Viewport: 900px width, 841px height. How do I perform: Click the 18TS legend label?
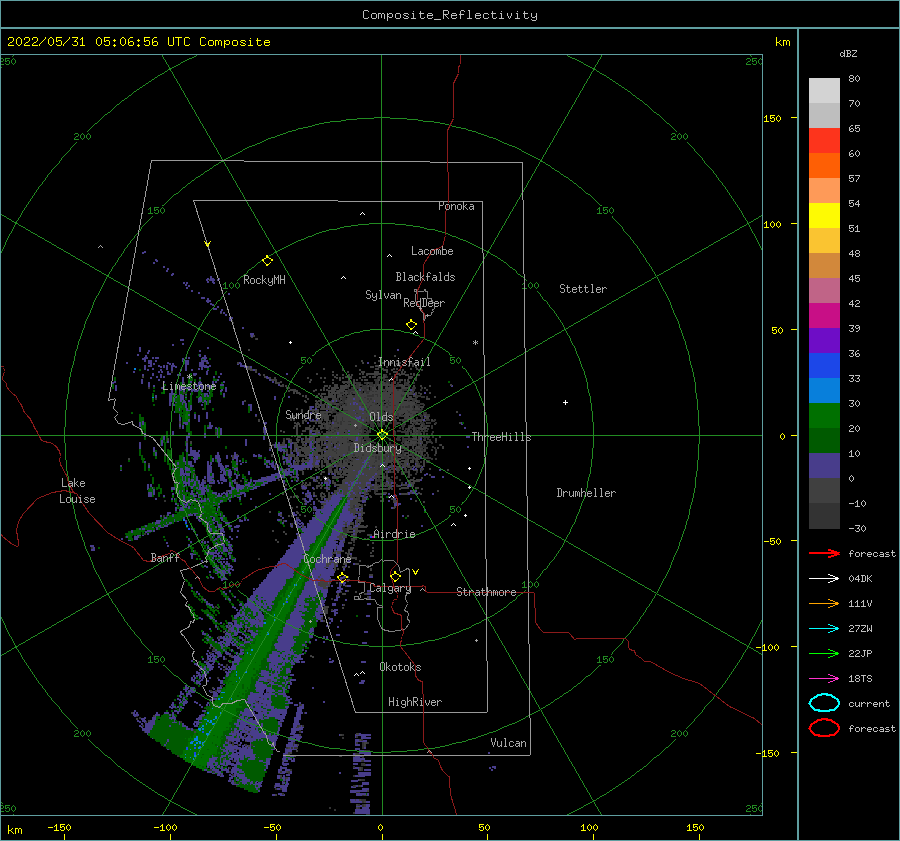coord(860,679)
